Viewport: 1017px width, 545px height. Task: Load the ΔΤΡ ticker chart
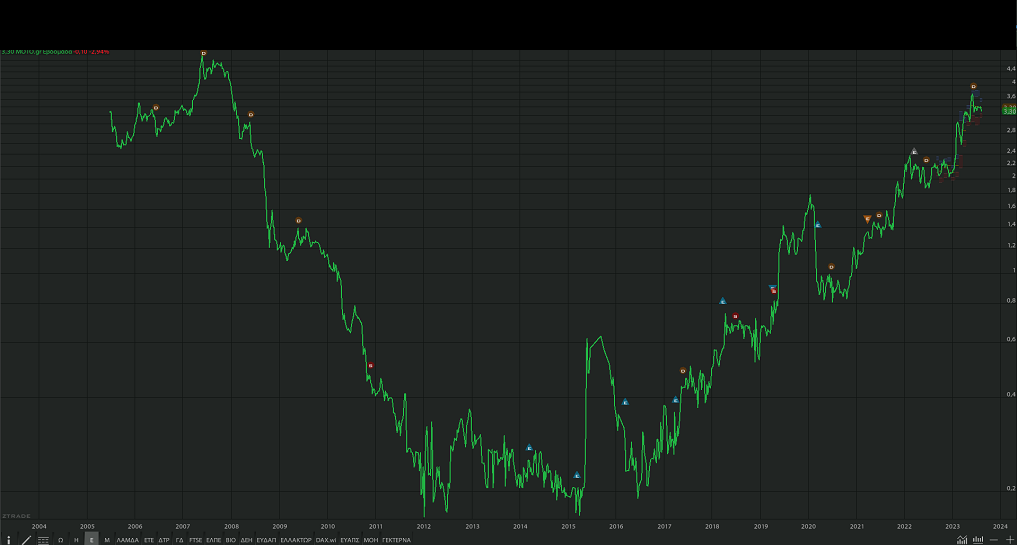[x=164, y=540]
